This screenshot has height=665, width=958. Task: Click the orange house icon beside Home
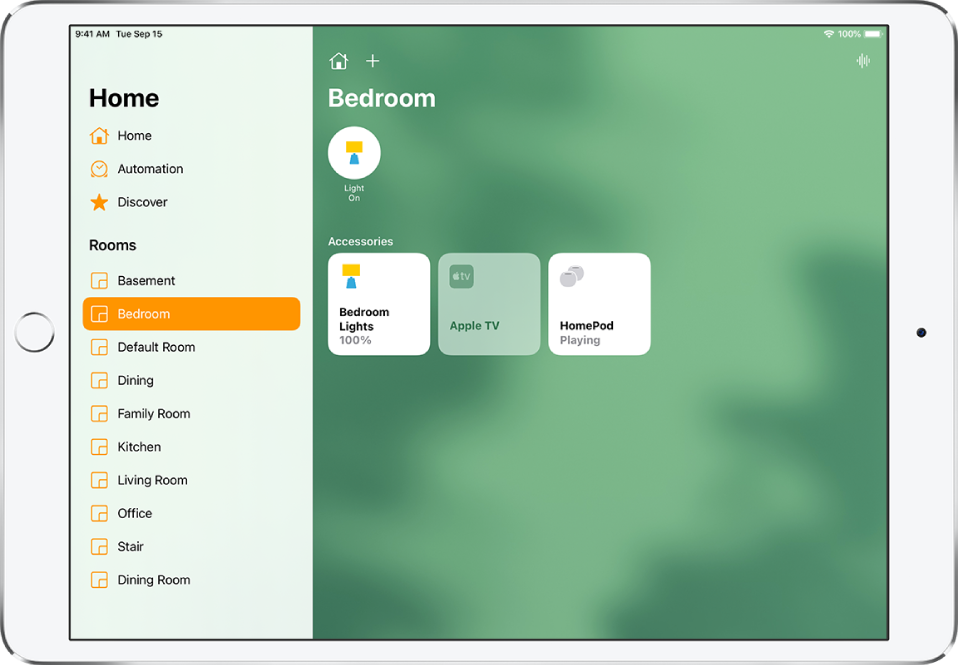click(x=99, y=136)
